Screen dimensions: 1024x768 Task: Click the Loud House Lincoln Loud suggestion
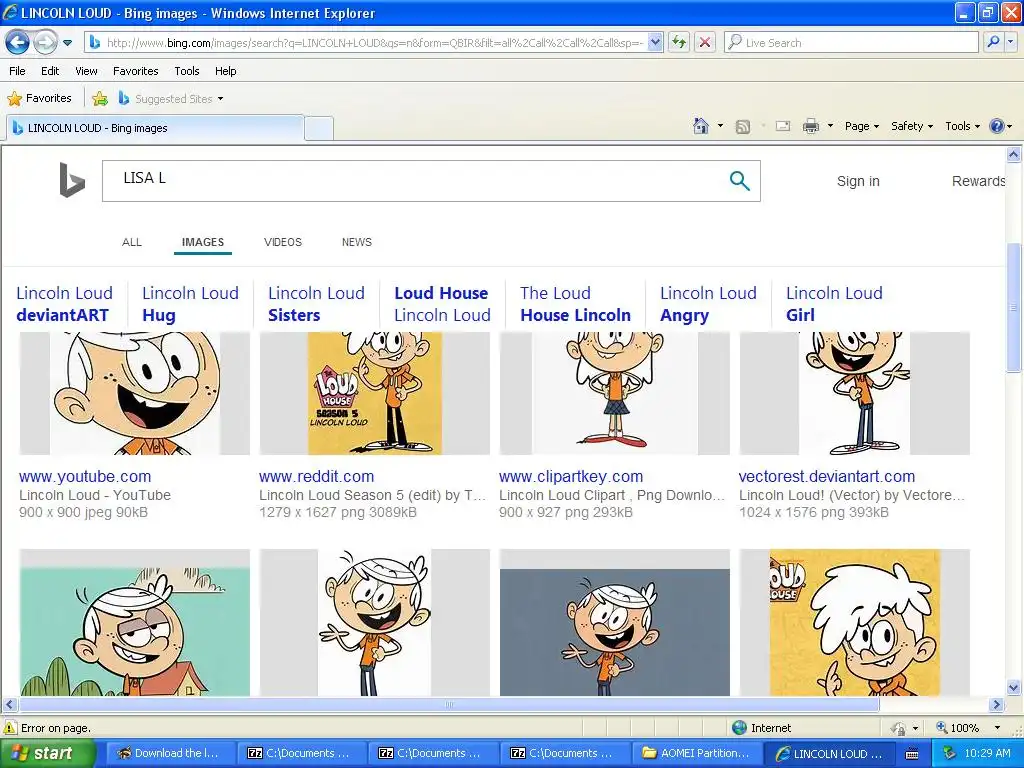pos(442,304)
